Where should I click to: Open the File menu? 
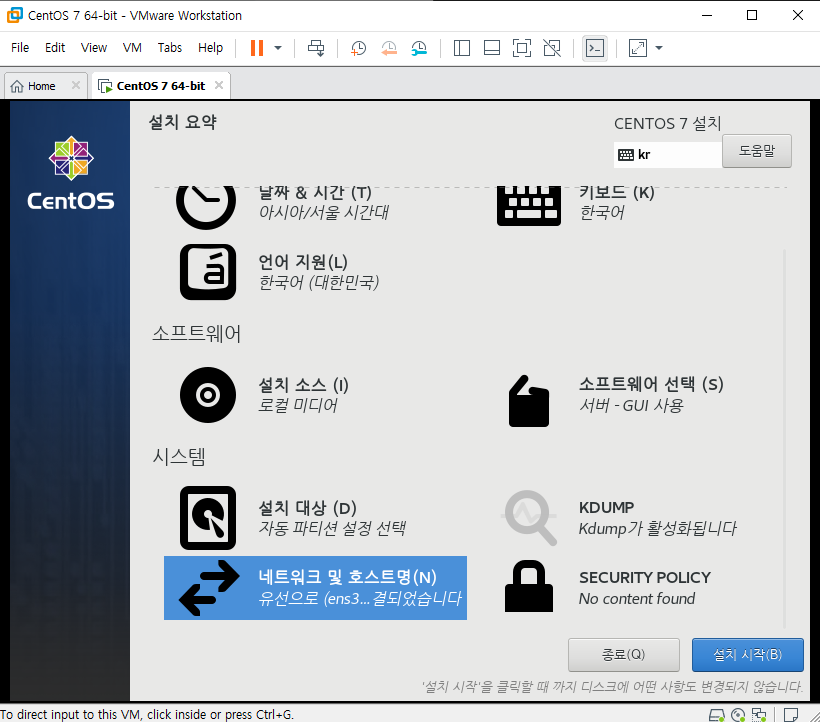tap(20, 48)
